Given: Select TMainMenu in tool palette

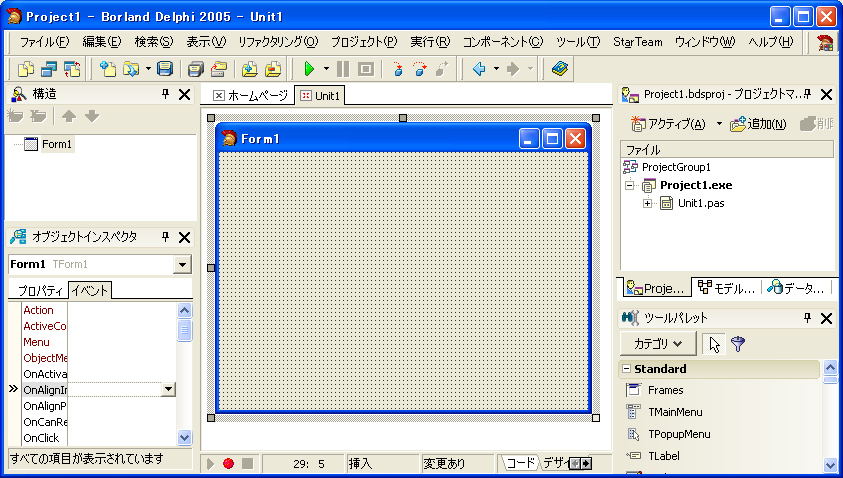Looking at the screenshot, I should coord(675,412).
